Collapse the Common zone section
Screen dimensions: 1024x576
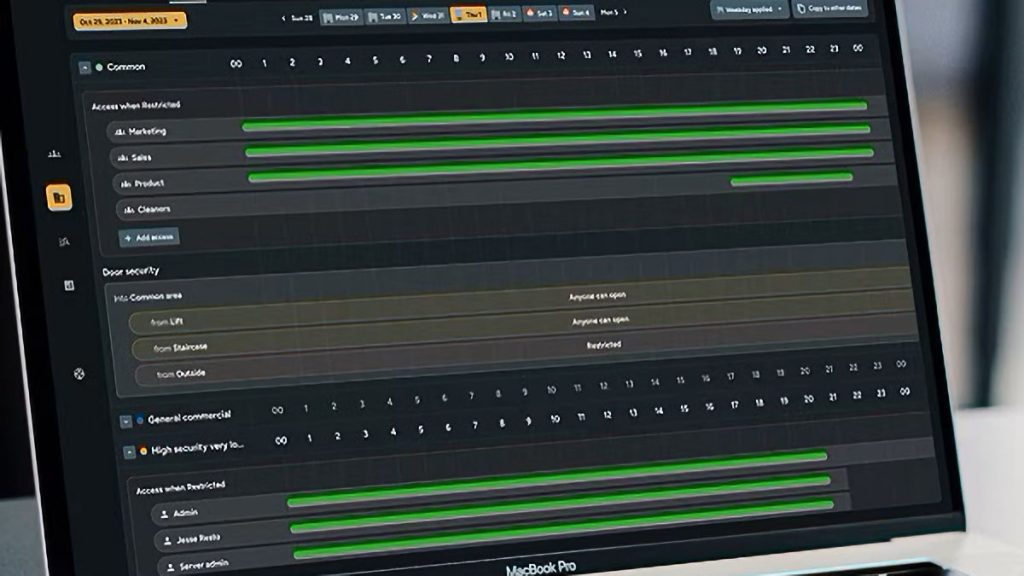point(84,67)
